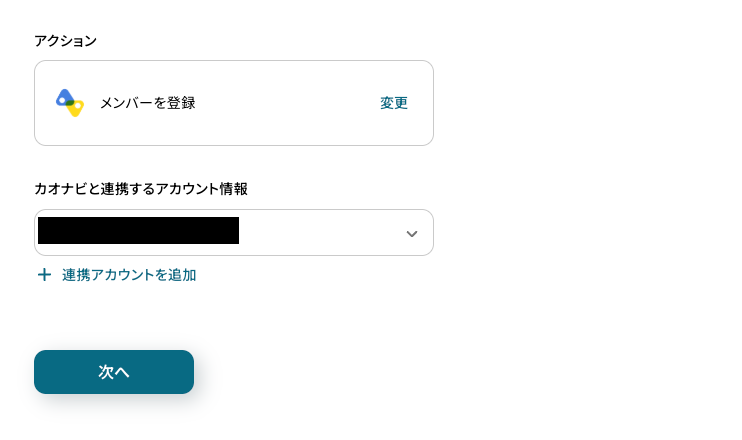The height and width of the screenshot is (440, 742).
Task: Click the bottom border area of action card
Action: (x=234, y=143)
